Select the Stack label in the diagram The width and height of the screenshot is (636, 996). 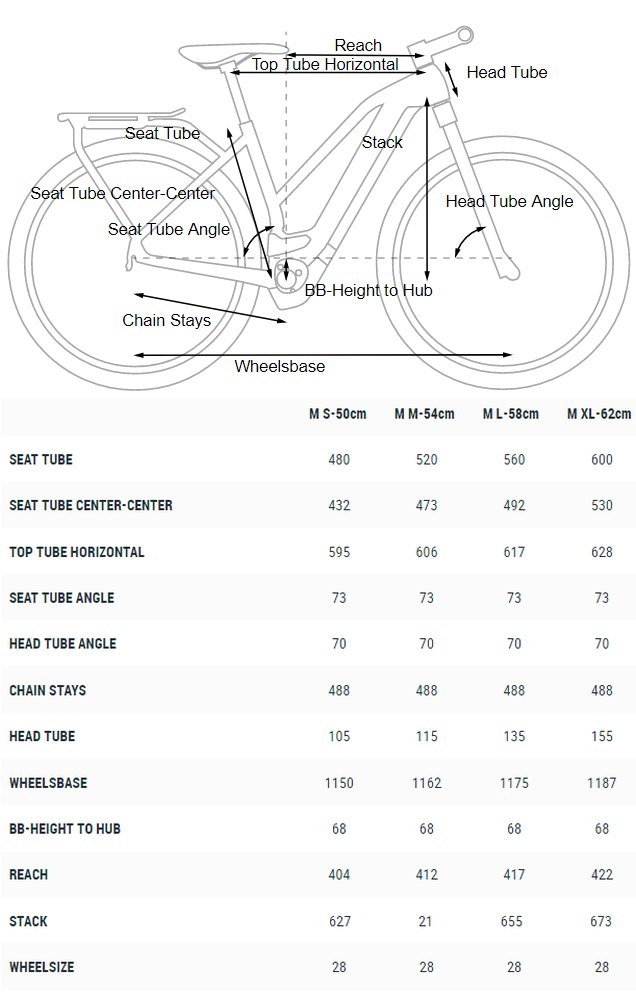[x=382, y=142]
